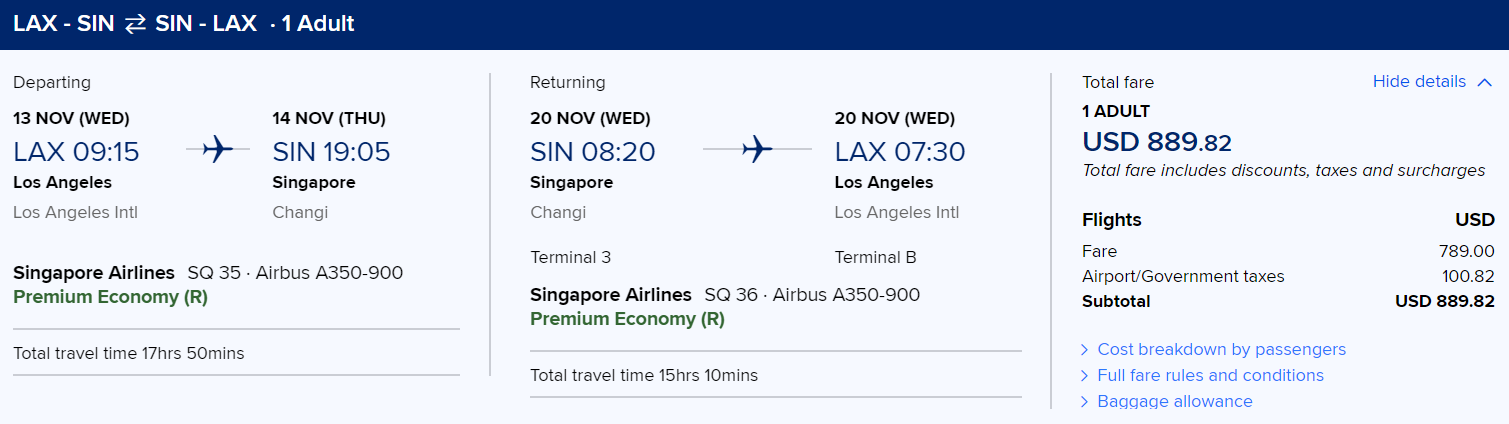Click the departing flight airplane icon
Screen dimensions: 1509x424
(217, 150)
